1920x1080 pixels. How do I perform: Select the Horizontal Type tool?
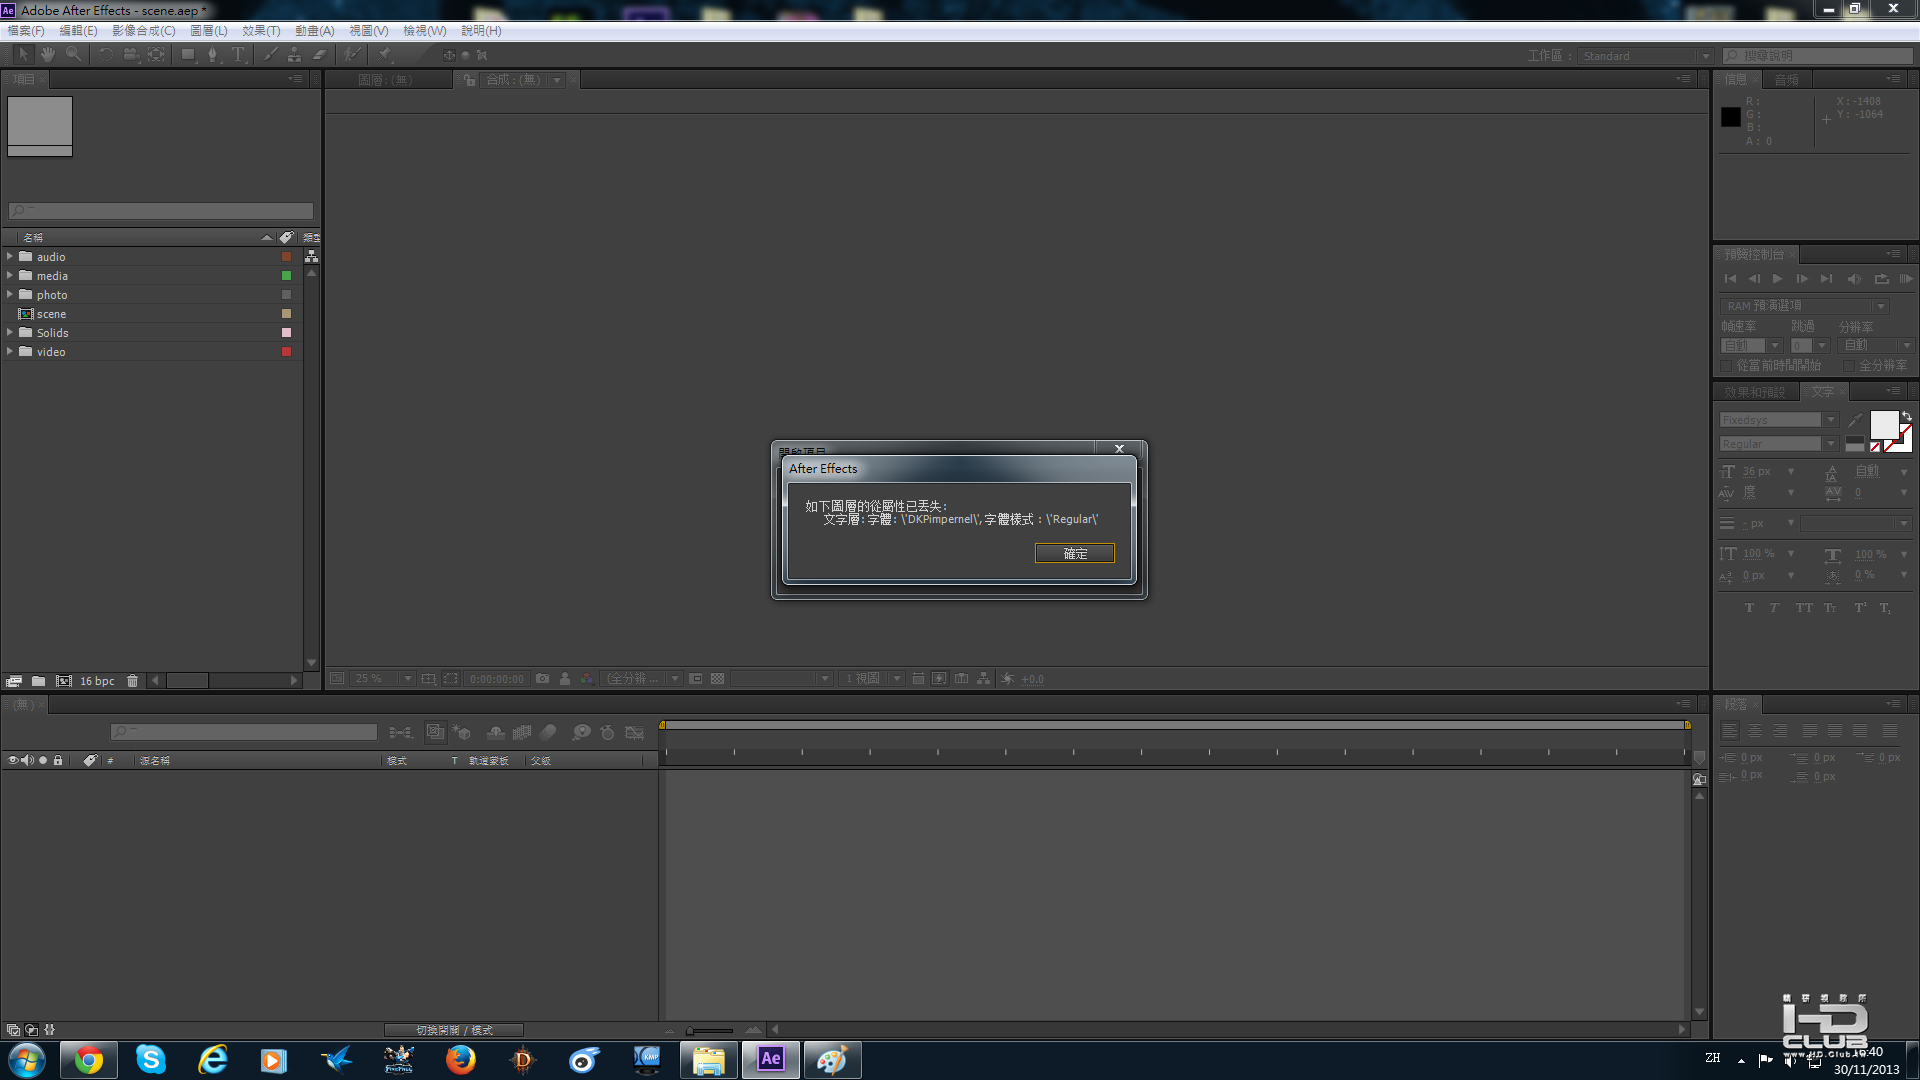[x=238, y=55]
